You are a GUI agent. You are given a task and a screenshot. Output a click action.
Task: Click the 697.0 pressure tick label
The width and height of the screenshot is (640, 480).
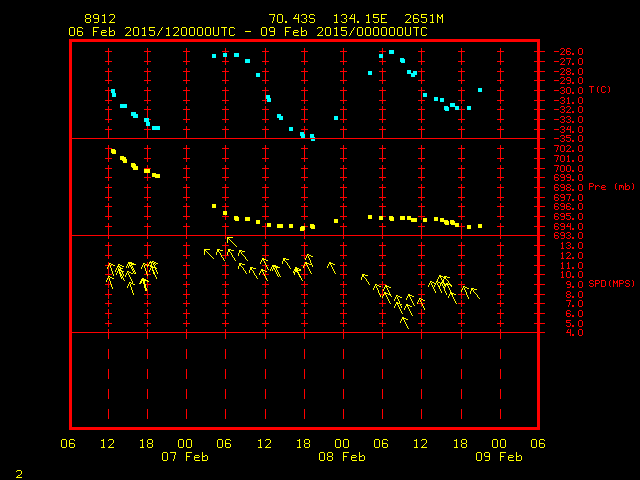(x=569, y=197)
